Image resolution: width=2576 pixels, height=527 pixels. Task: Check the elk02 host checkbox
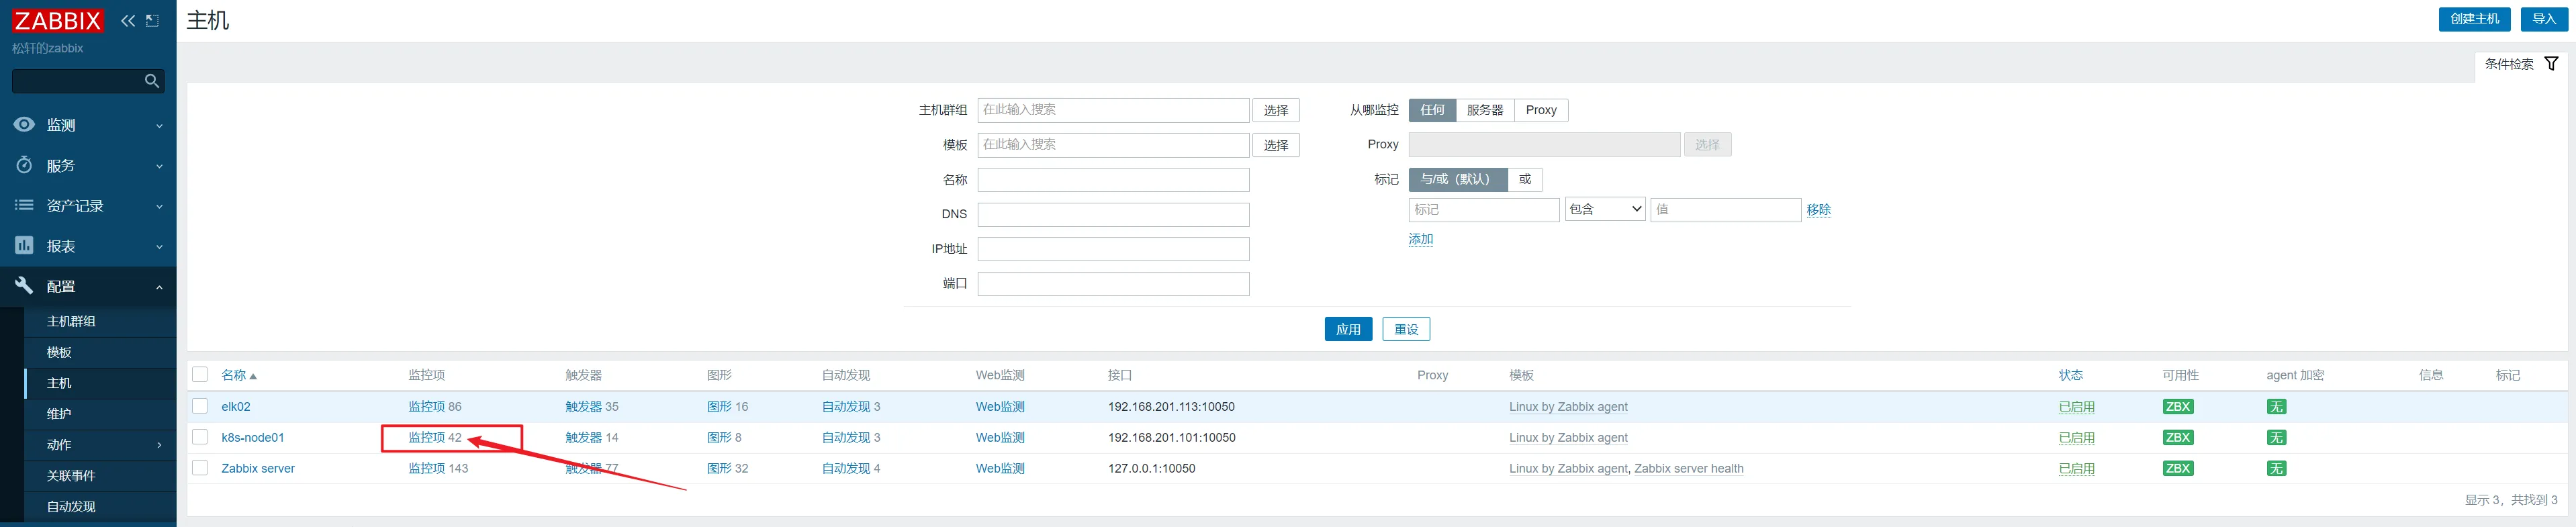200,406
